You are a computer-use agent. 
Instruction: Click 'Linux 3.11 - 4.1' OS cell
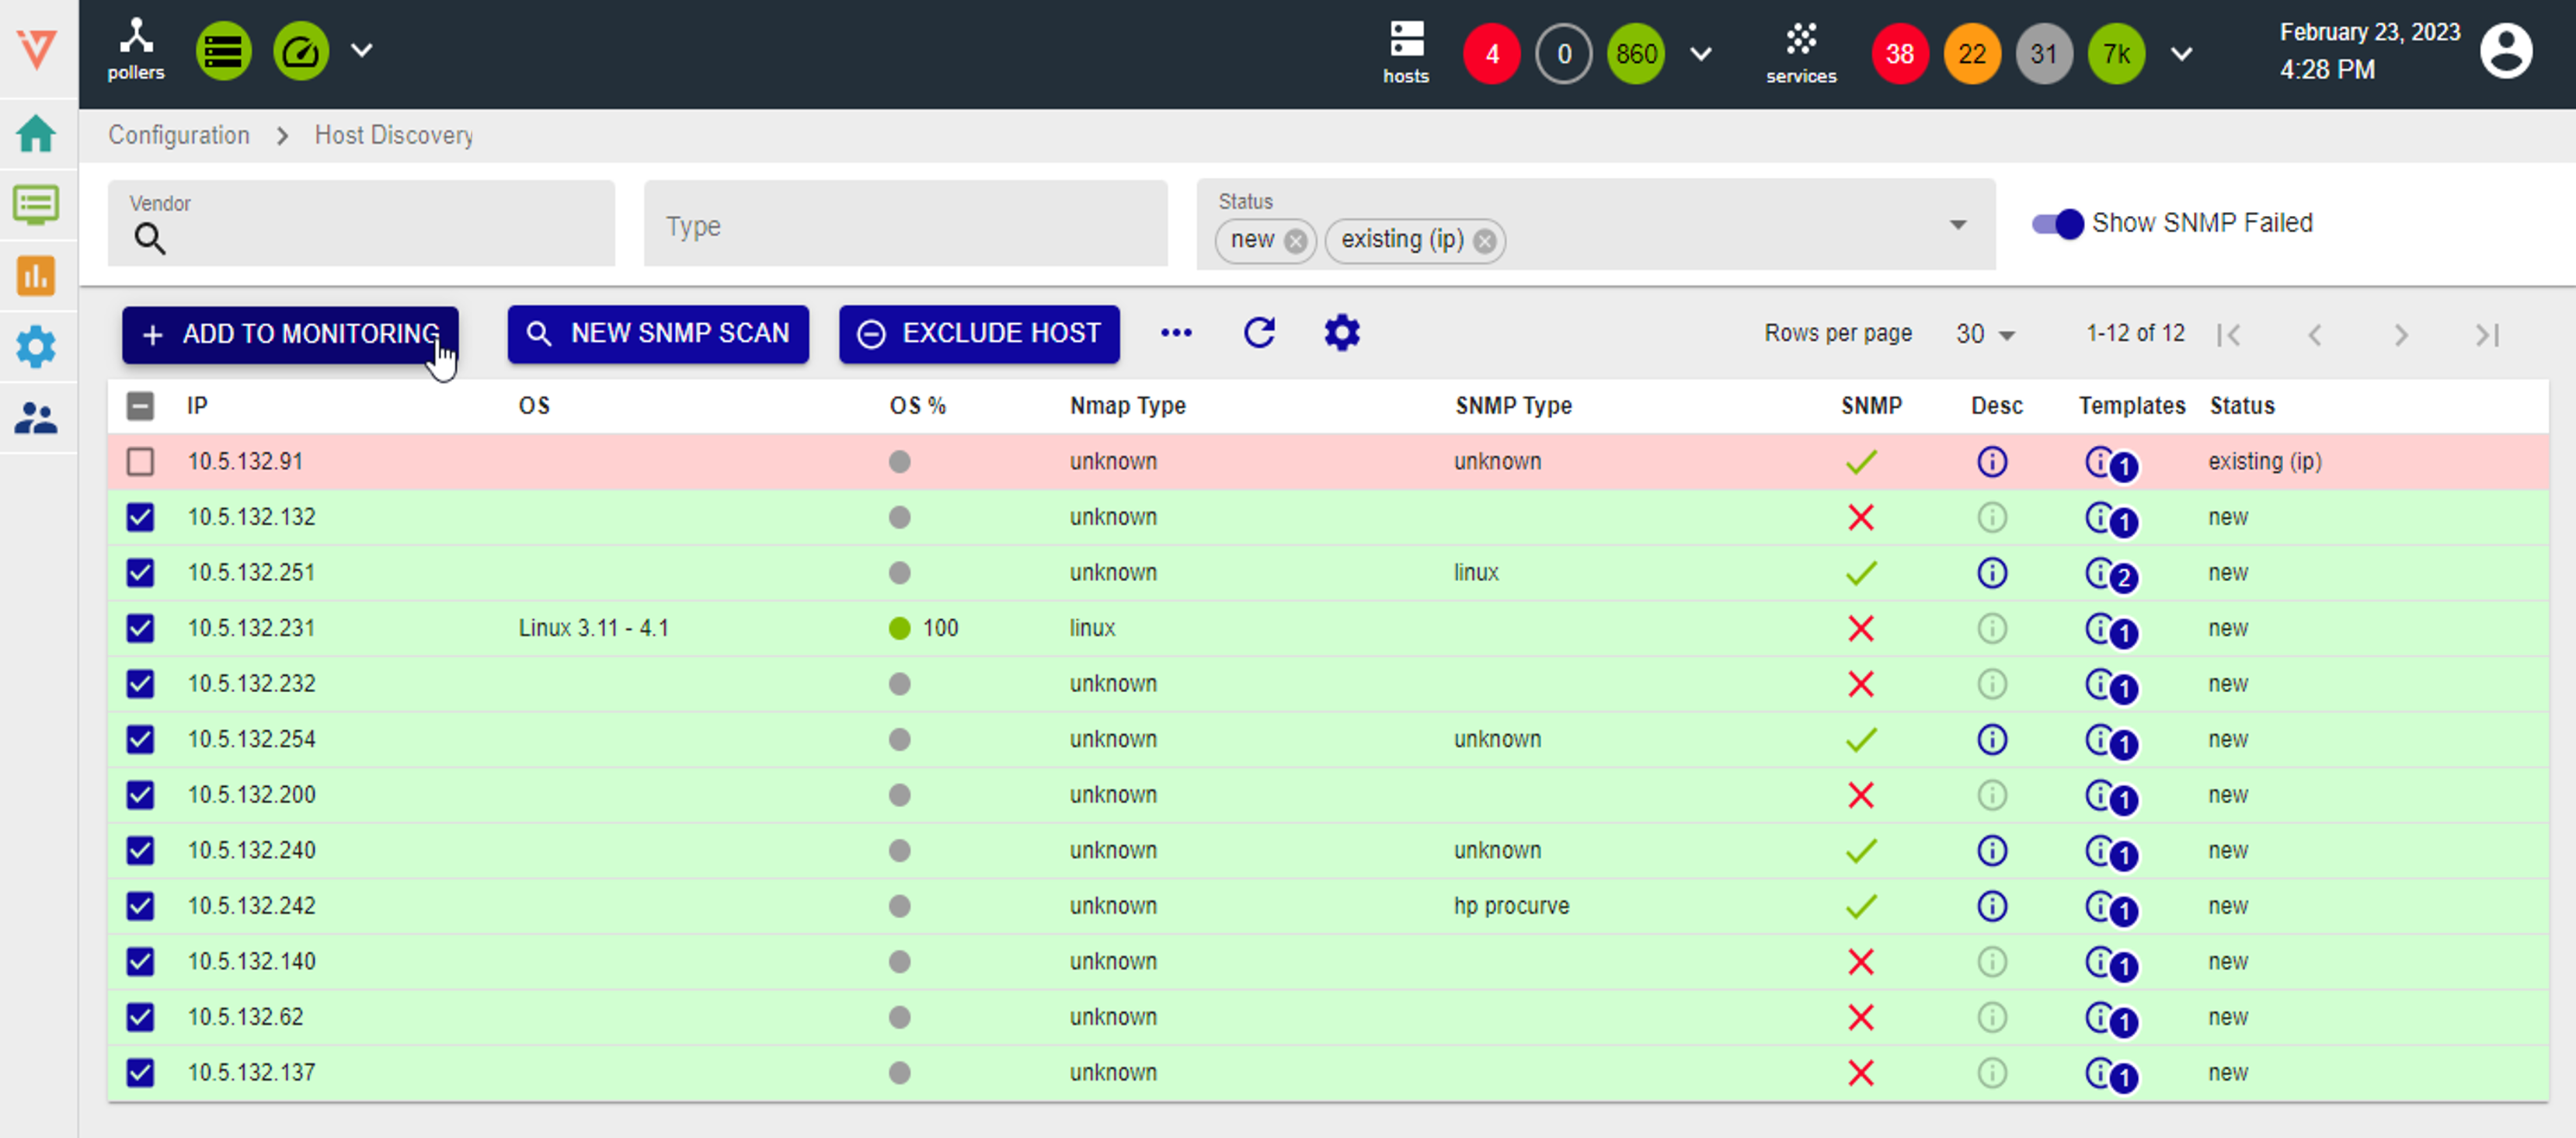coord(593,628)
